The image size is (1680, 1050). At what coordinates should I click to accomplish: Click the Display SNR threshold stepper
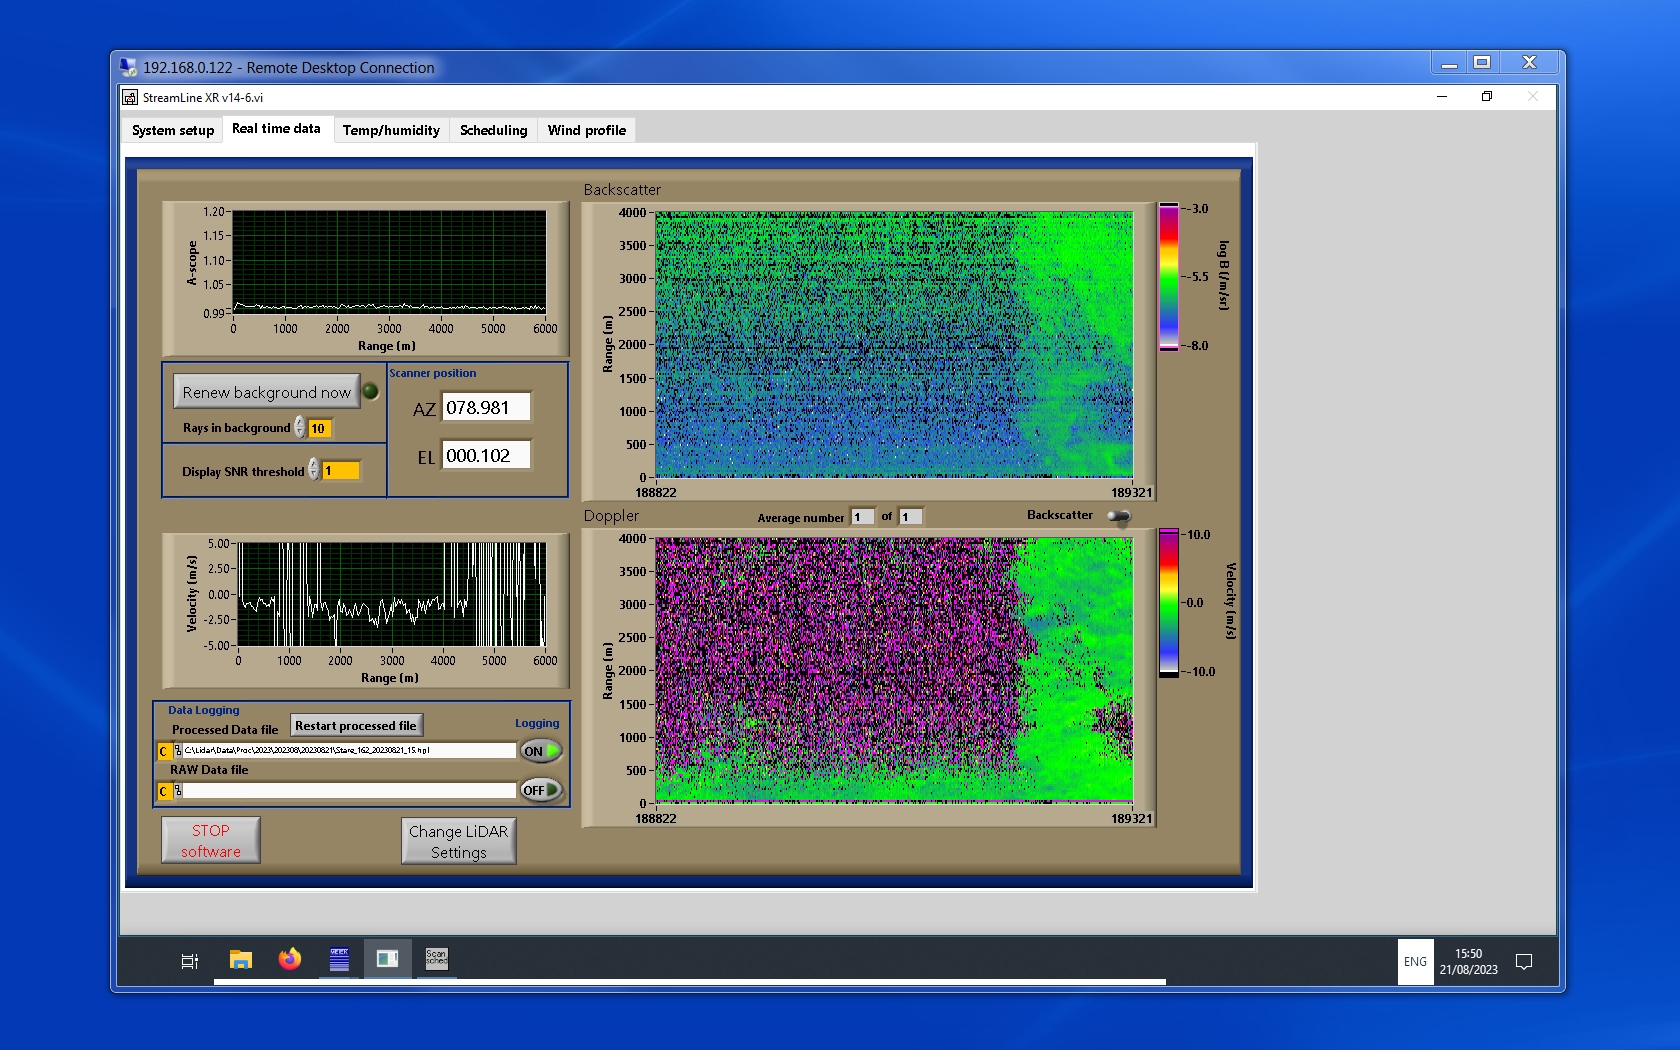click(x=314, y=470)
